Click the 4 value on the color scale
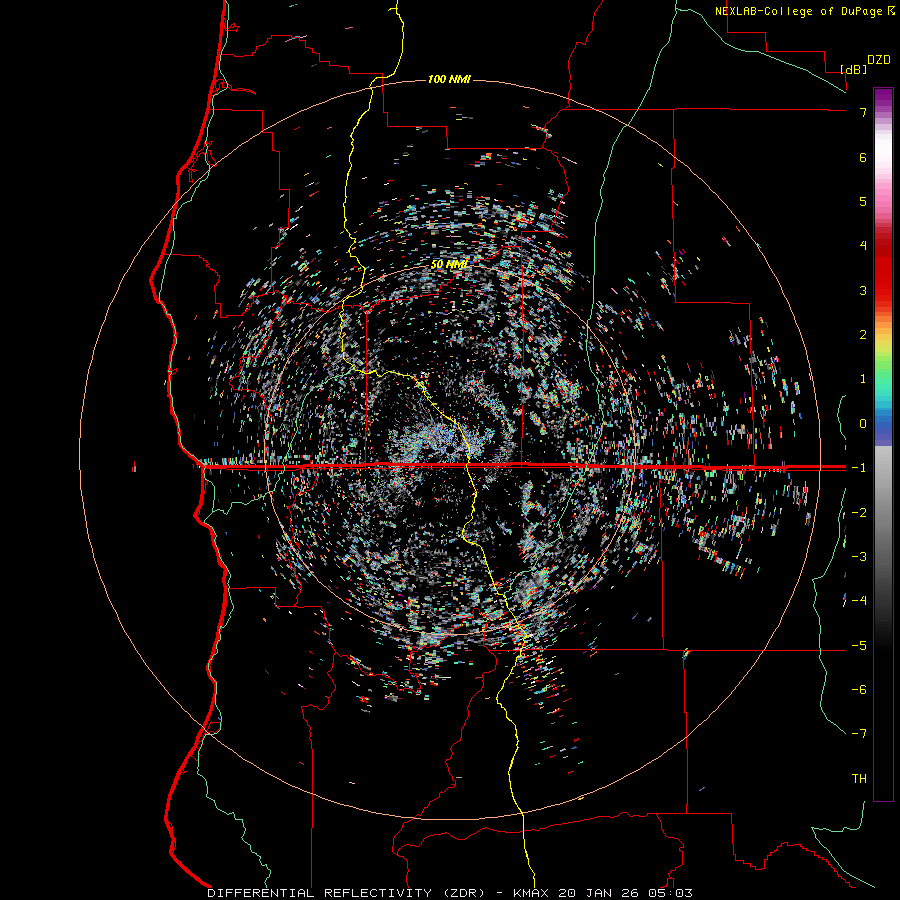The width and height of the screenshot is (900, 900). [x=863, y=246]
